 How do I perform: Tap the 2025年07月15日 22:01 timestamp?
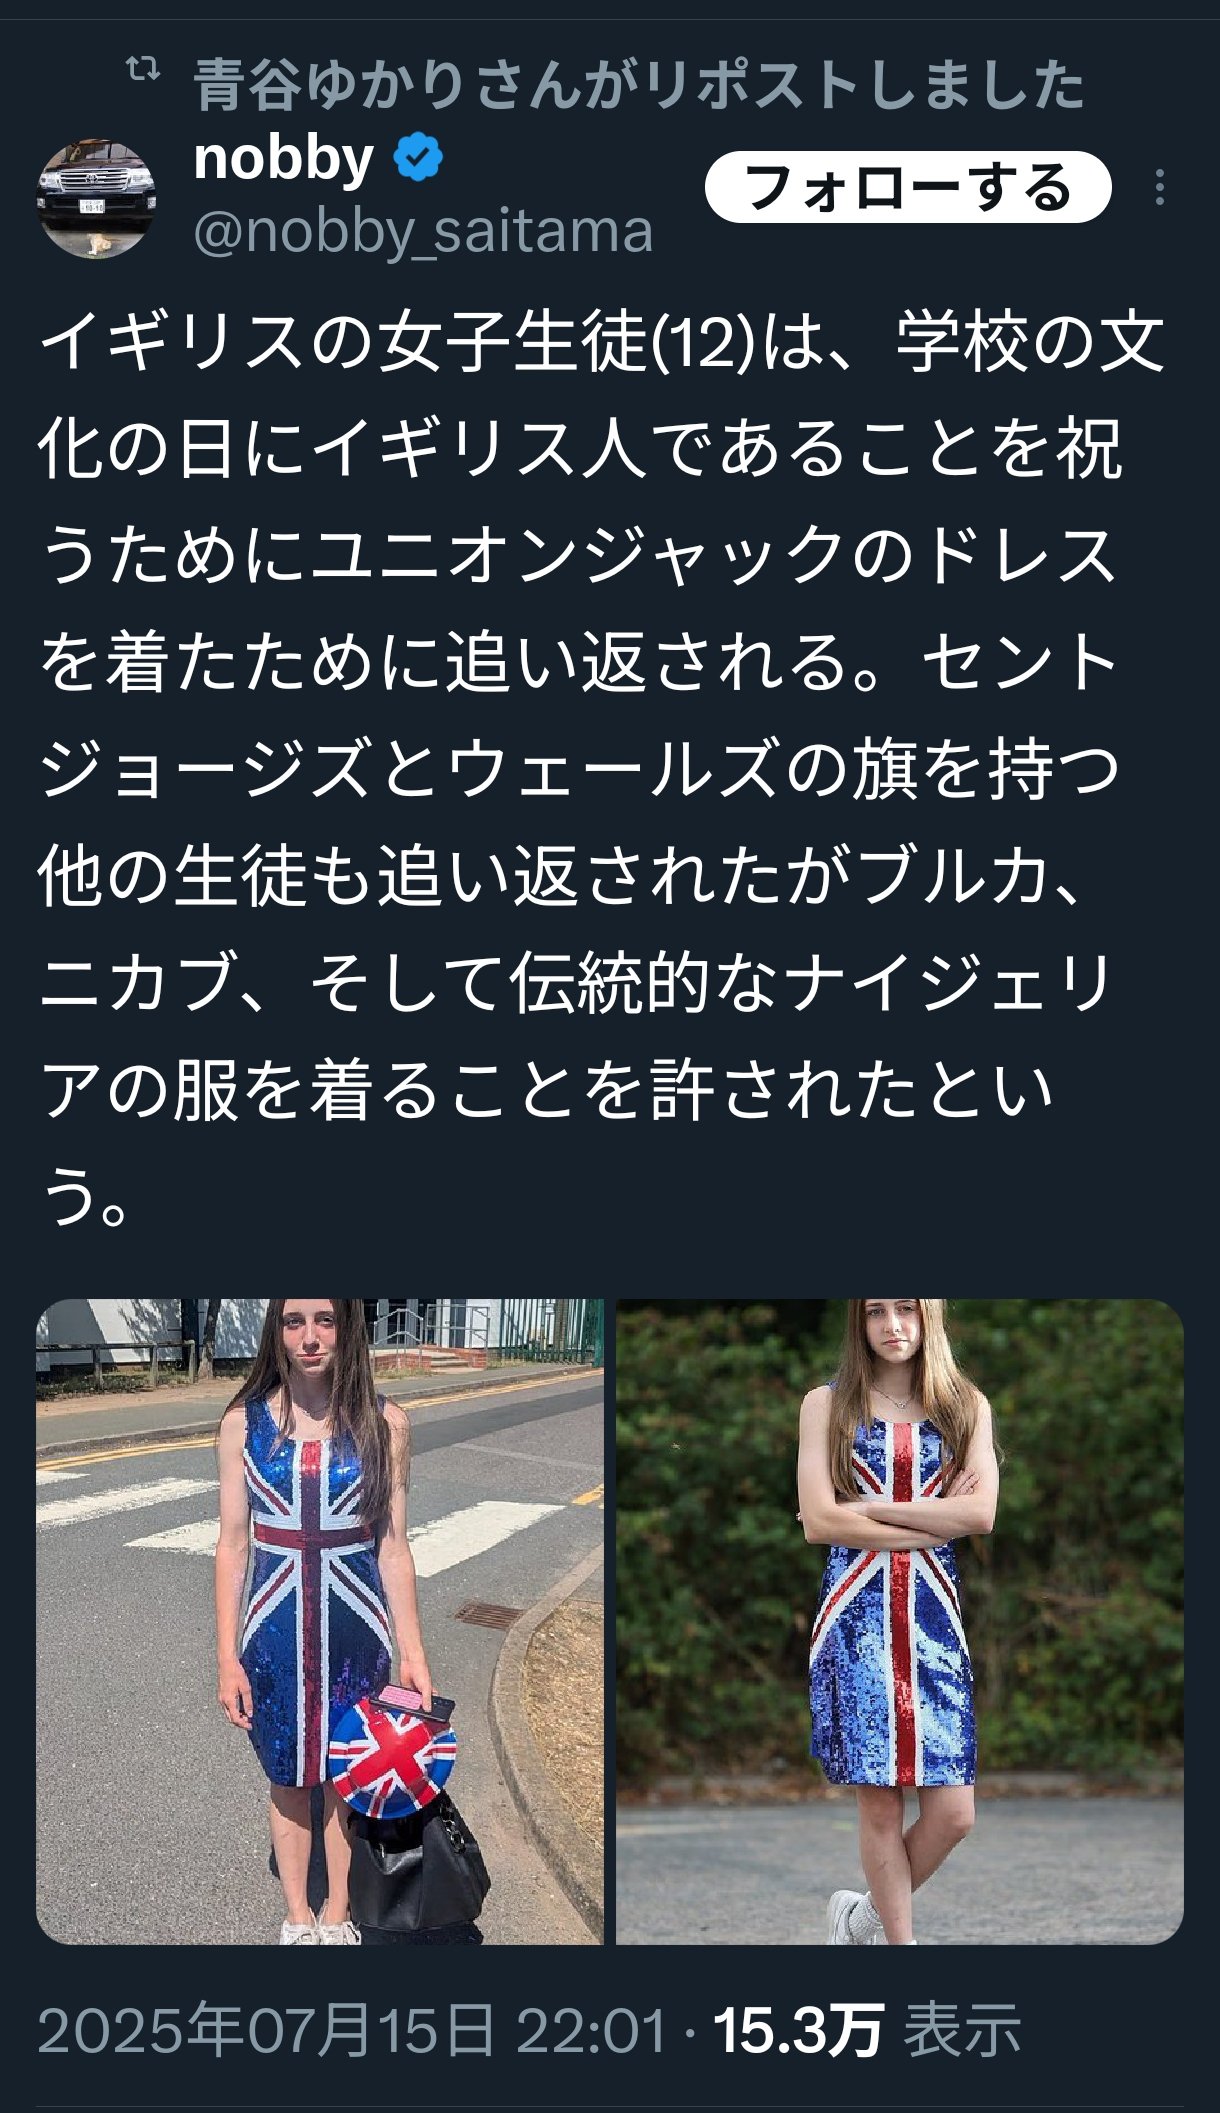pos(352,2031)
